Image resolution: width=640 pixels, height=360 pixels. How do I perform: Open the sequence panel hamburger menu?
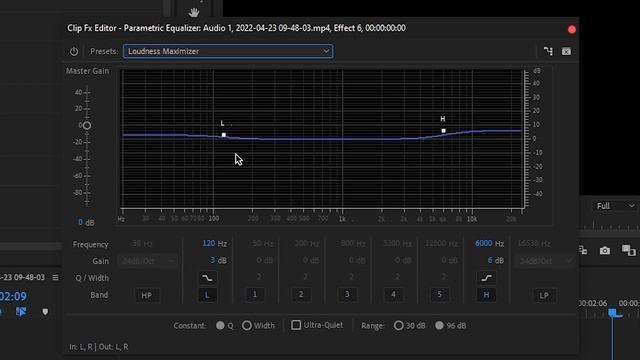click(x=55, y=278)
